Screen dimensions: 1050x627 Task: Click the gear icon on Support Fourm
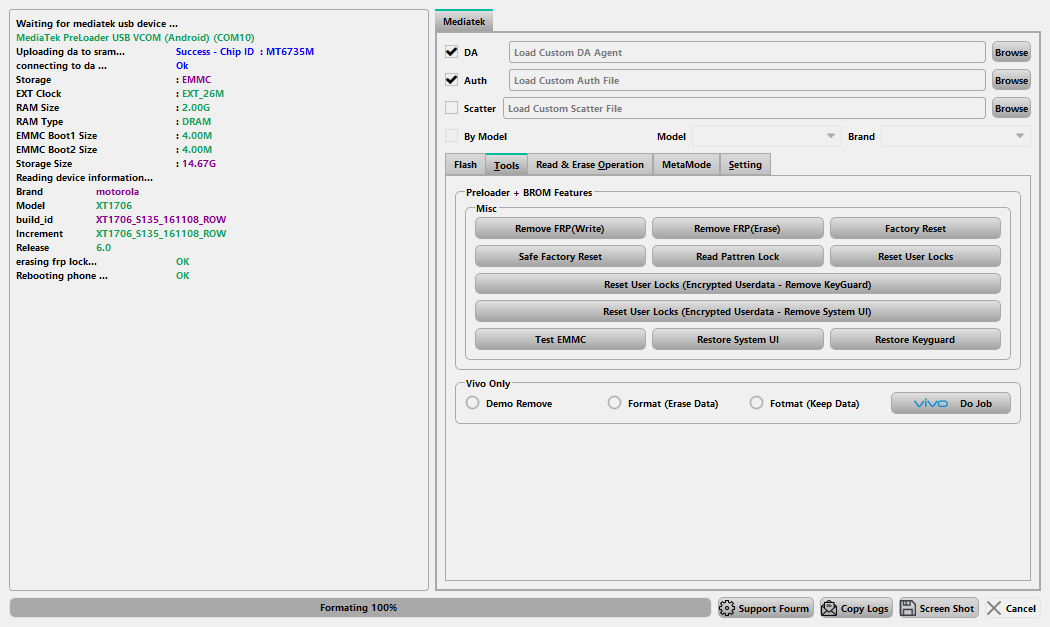[727, 608]
